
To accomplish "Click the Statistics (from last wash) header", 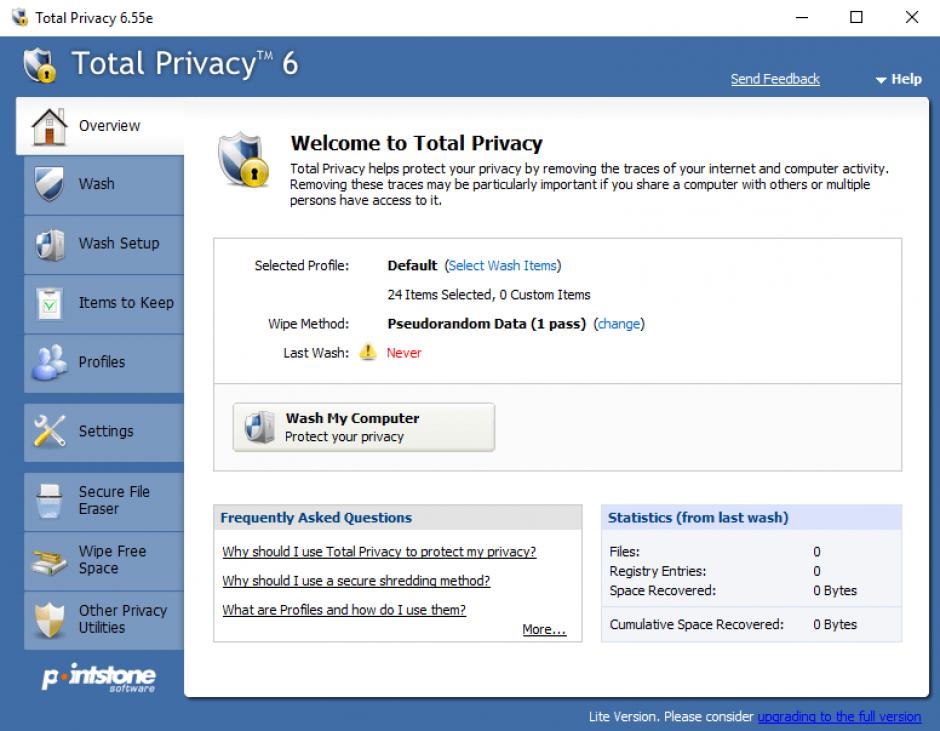I will tap(698, 518).
